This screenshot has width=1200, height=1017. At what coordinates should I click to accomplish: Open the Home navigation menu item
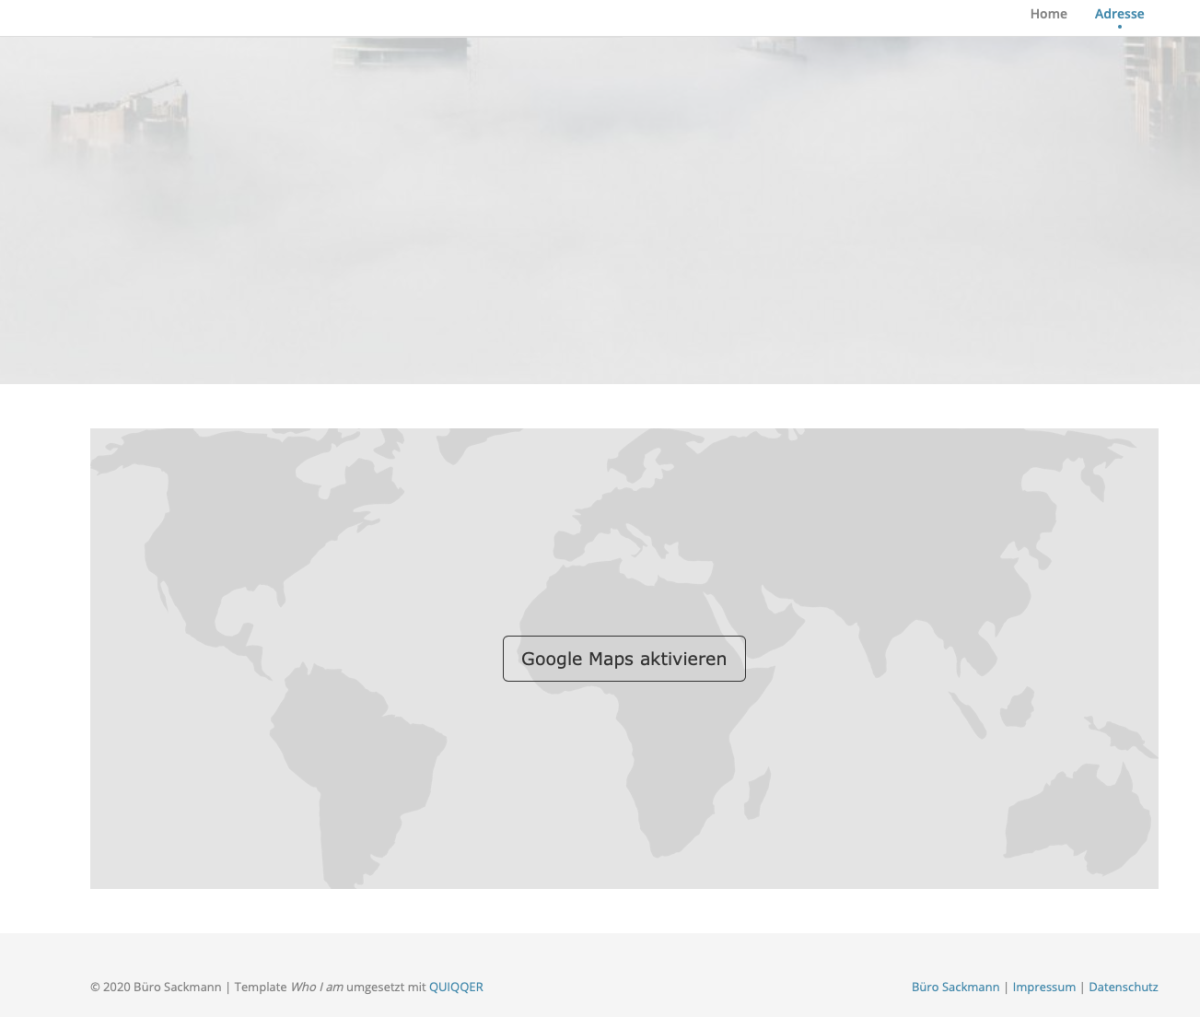click(x=1048, y=14)
